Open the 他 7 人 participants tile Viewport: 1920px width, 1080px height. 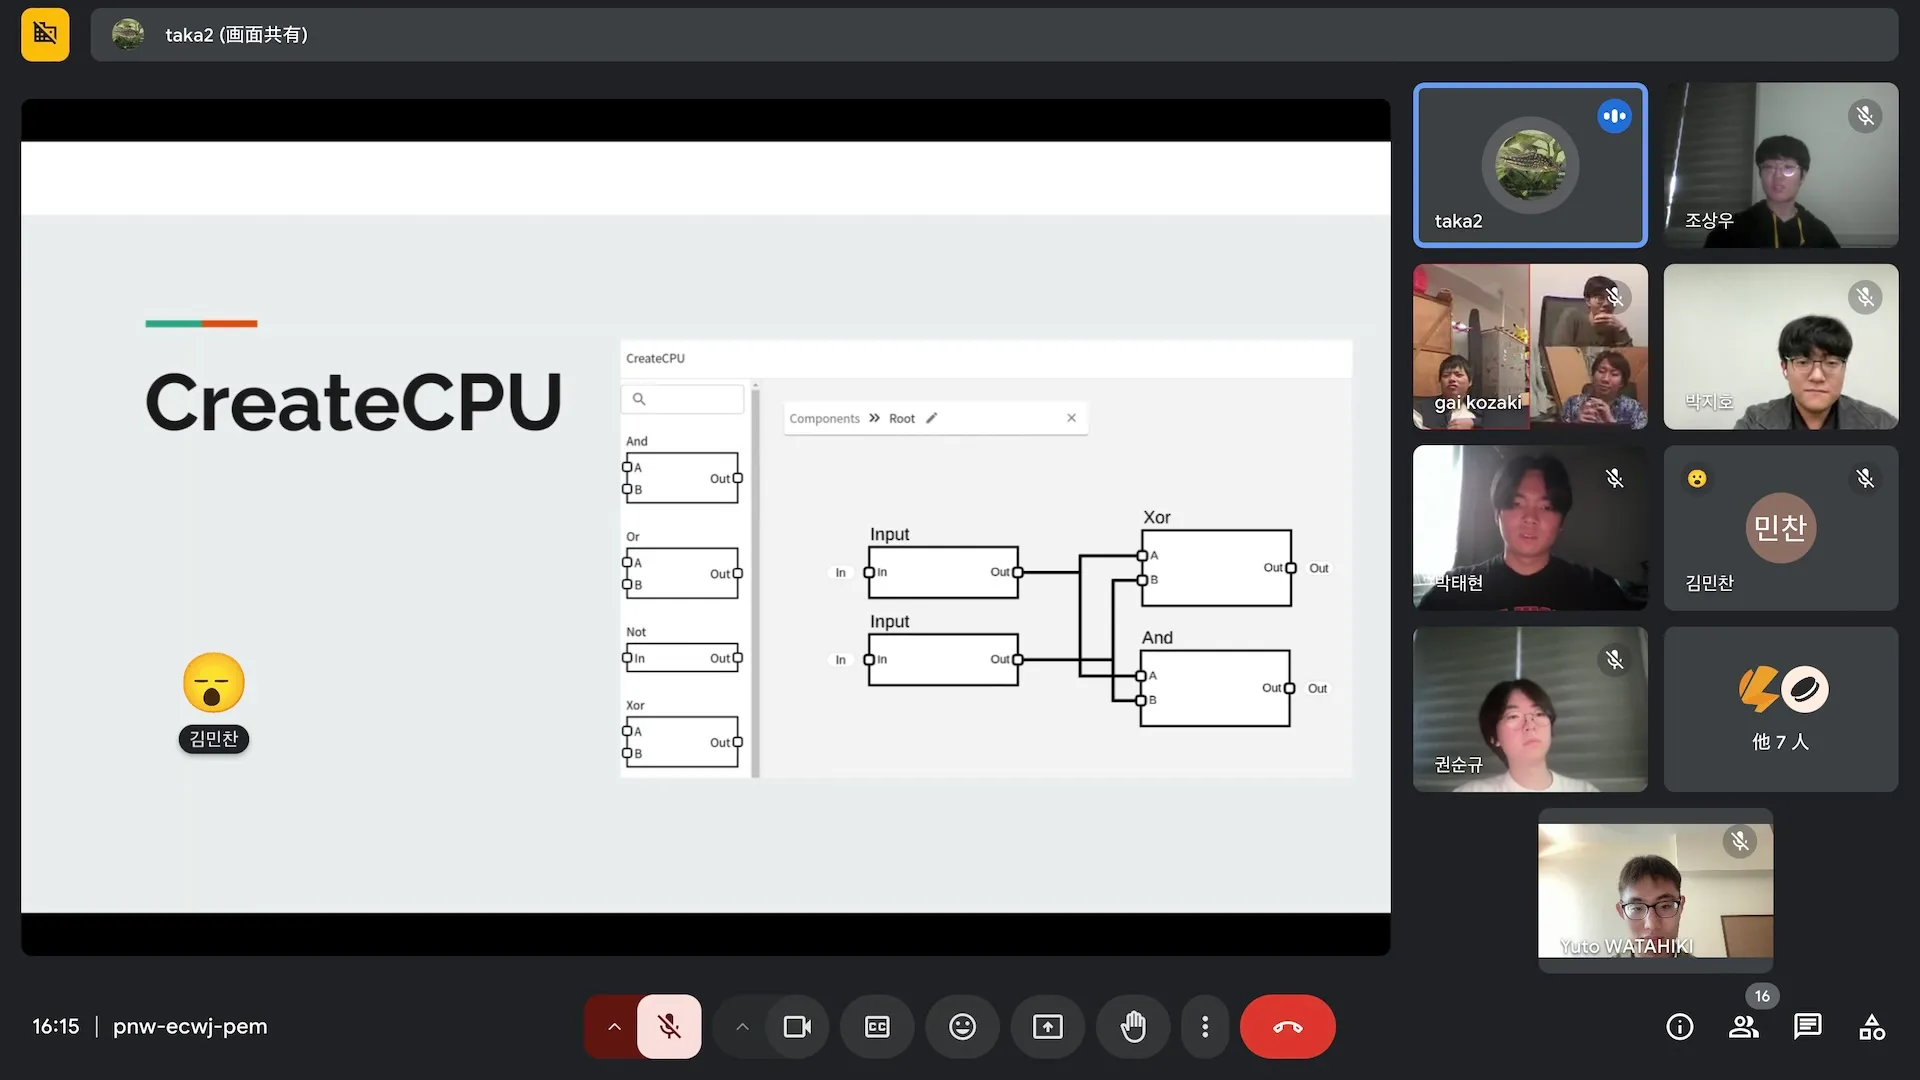pyautogui.click(x=1781, y=709)
